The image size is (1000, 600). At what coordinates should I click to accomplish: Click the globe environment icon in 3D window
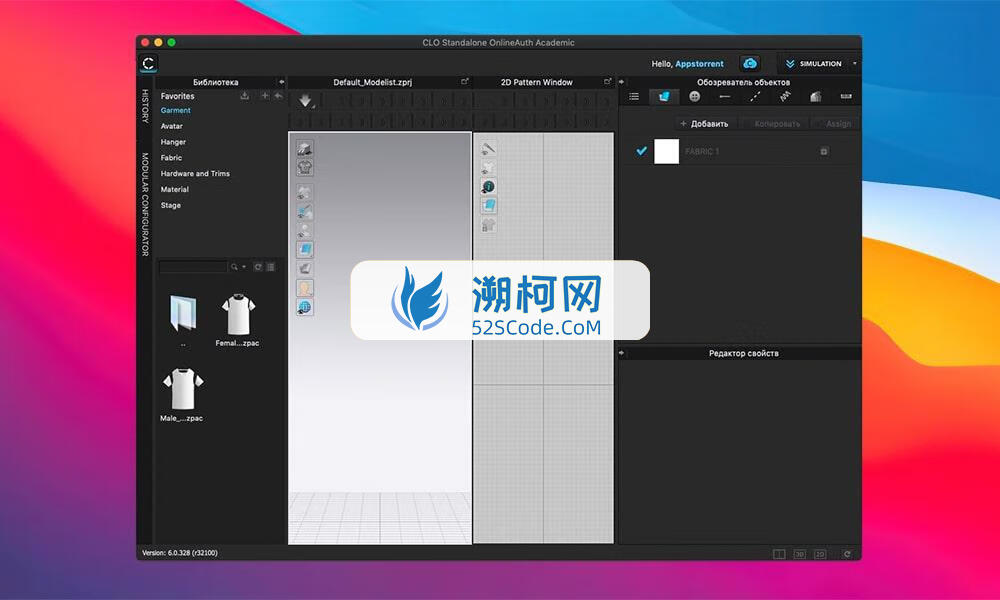click(305, 307)
